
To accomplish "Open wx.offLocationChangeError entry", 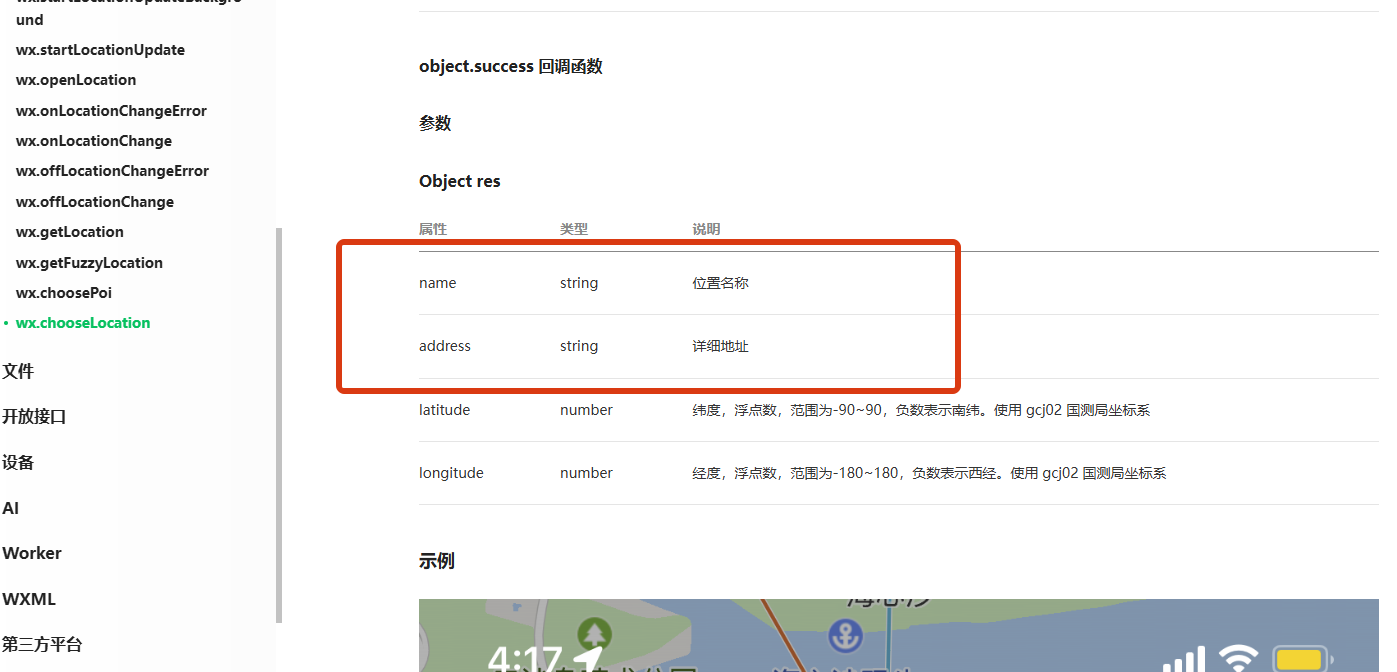I will (112, 171).
